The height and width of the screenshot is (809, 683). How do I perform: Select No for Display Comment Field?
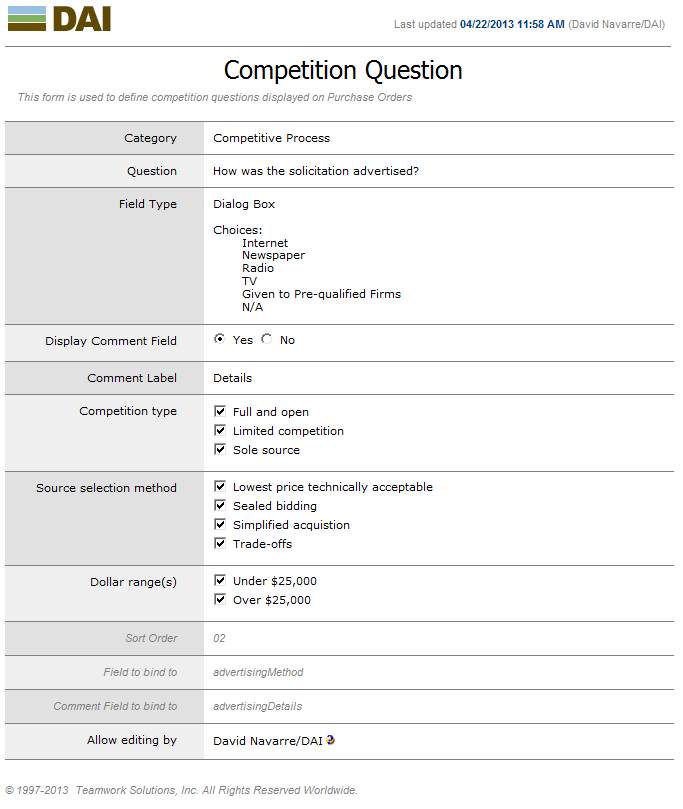pyautogui.click(x=267, y=339)
